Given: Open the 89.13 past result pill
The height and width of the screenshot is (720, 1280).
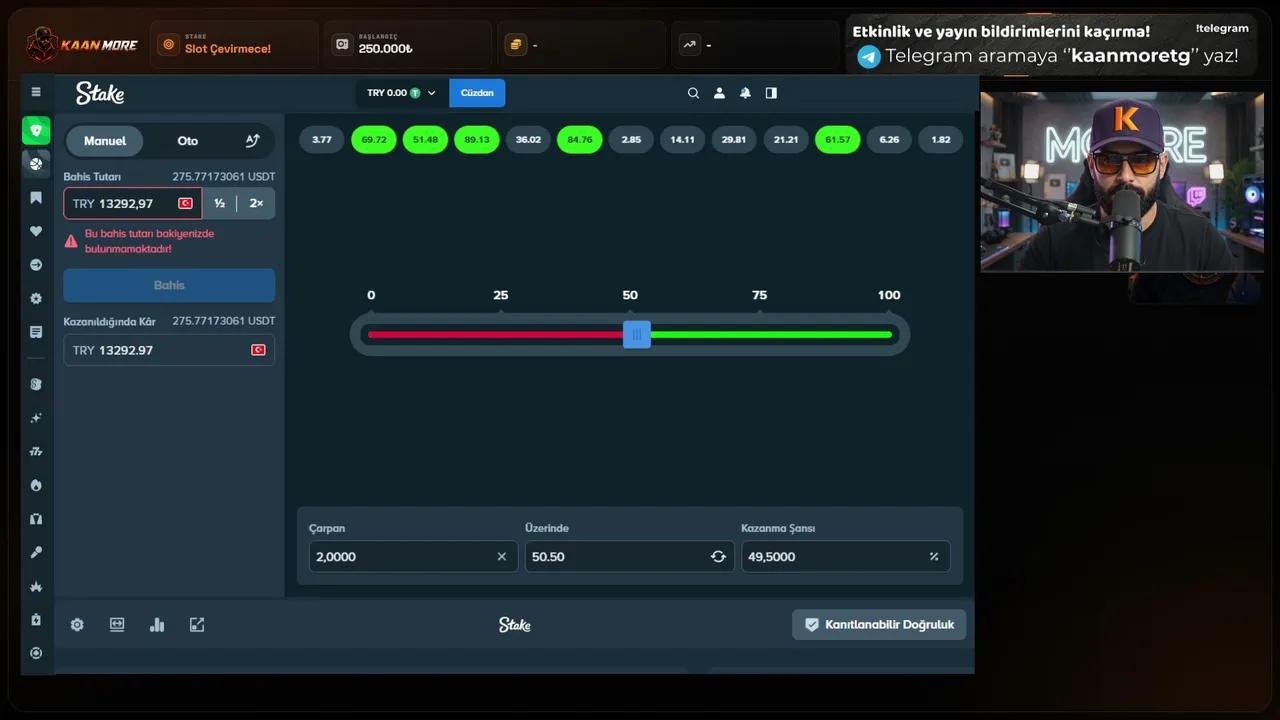Looking at the screenshot, I should click(x=477, y=140).
